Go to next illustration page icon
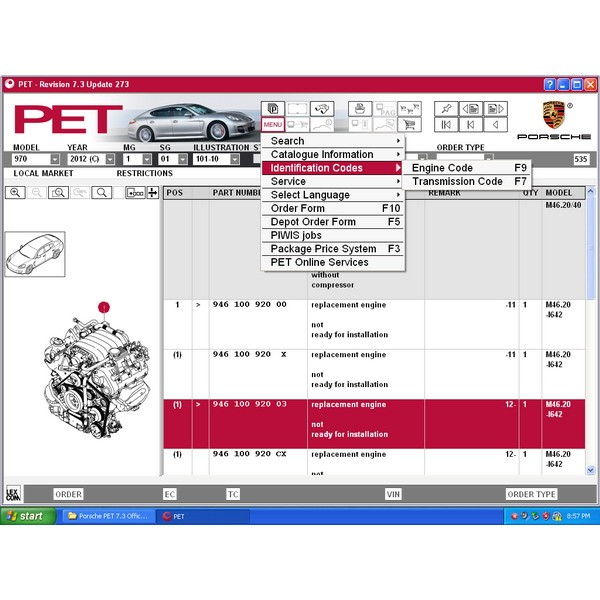Screen dimensions: 600x600 point(496,109)
